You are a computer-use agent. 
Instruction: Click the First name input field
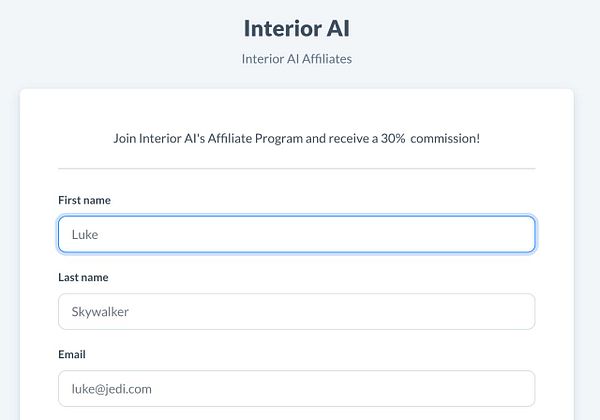[296, 234]
